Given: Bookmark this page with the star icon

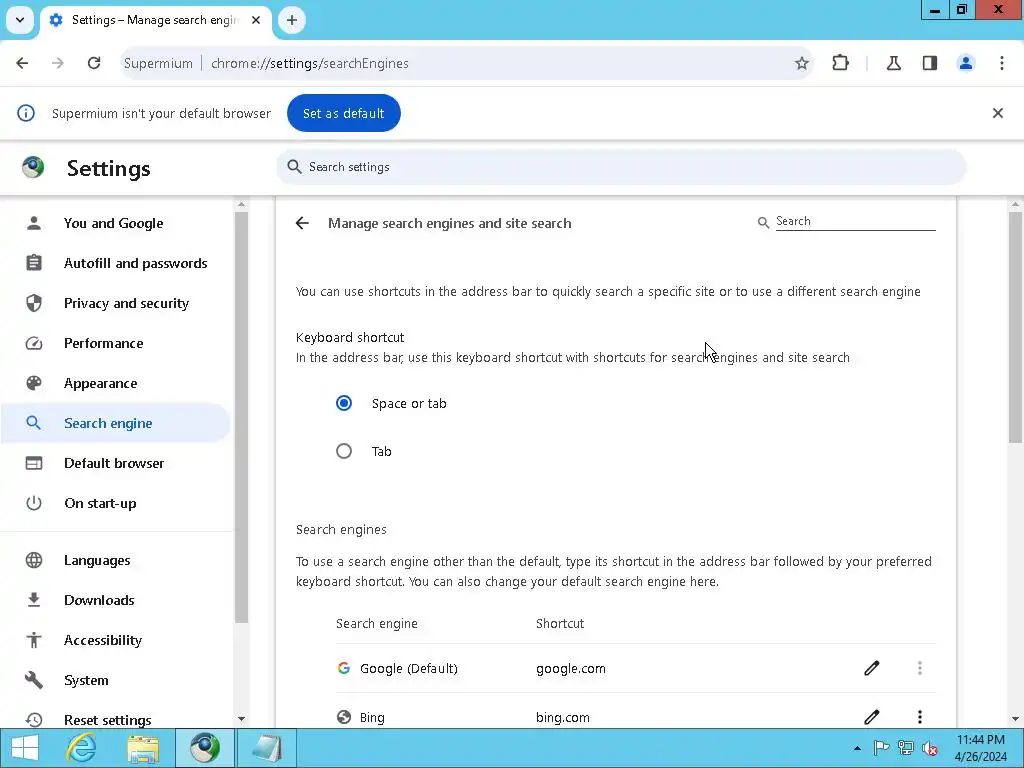Looking at the screenshot, I should click(801, 63).
